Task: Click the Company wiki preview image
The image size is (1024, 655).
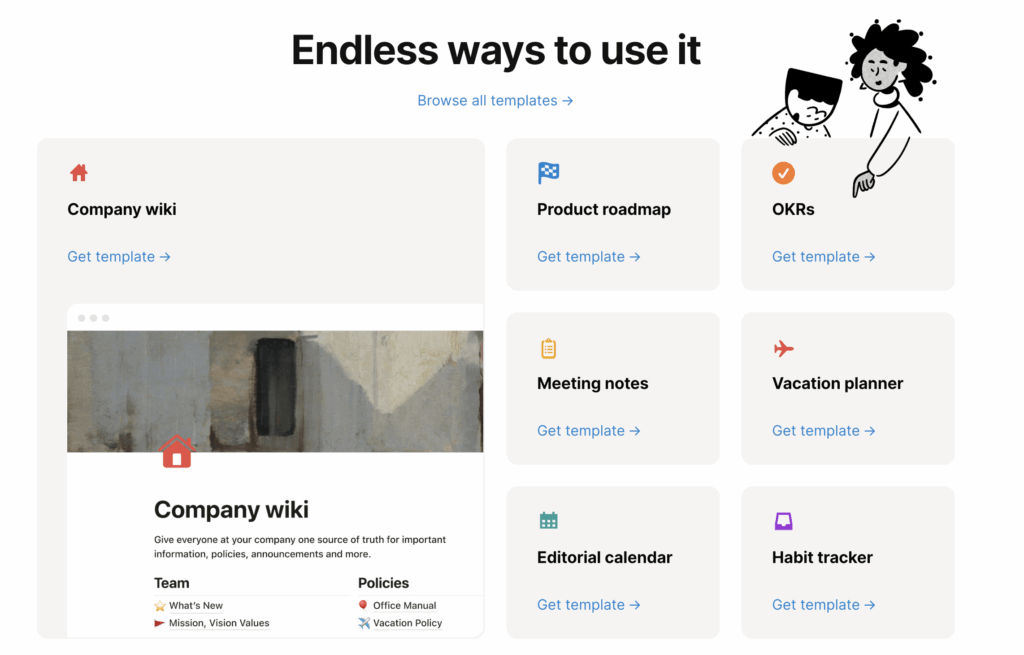Action: (274, 390)
